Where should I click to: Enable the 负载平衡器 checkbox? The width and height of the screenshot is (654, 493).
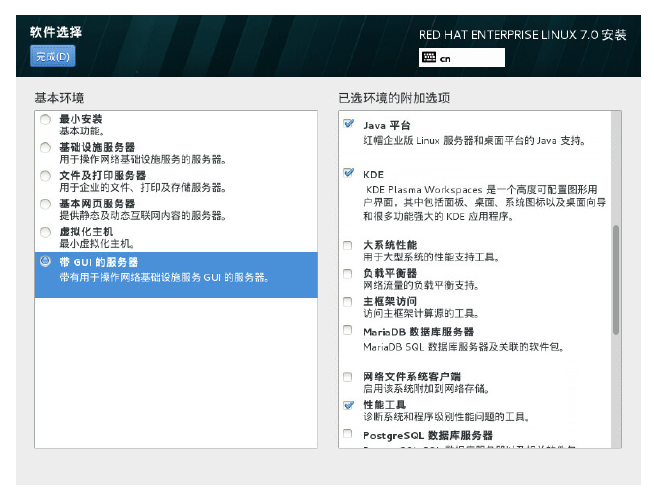[x=347, y=274]
